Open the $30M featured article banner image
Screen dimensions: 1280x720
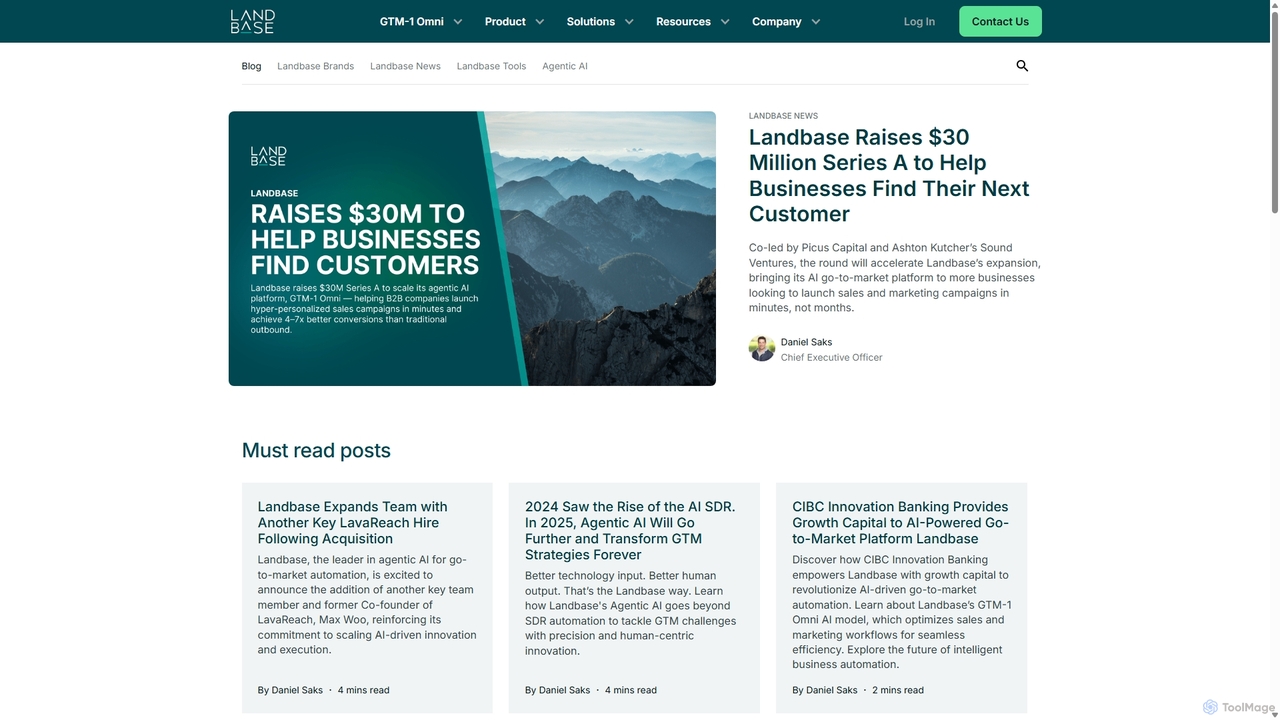(472, 248)
